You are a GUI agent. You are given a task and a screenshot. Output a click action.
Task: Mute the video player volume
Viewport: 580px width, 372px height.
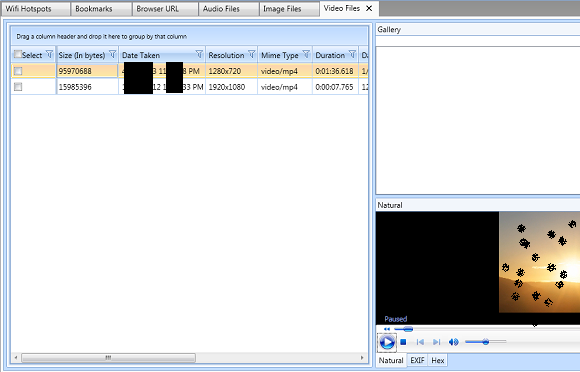453,342
